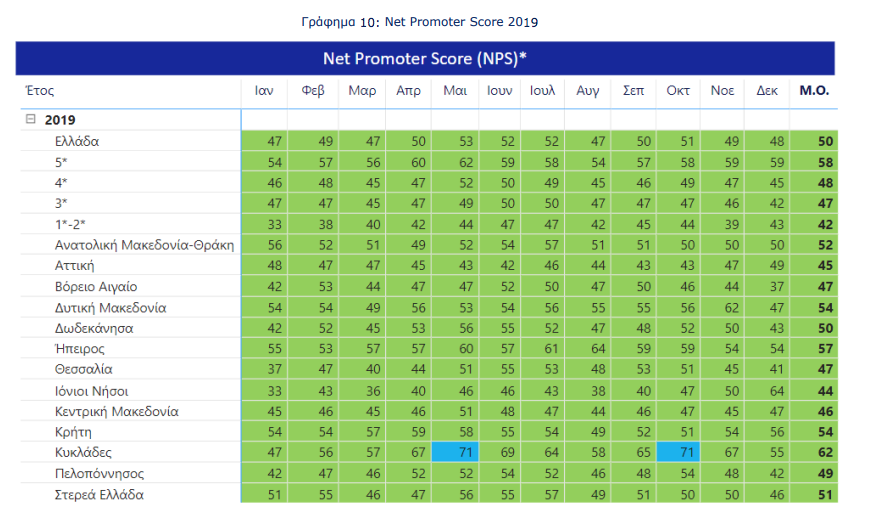The image size is (882, 532).
Task: Click the Μ.Ο. average column header
Action: (x=814, y=91)
